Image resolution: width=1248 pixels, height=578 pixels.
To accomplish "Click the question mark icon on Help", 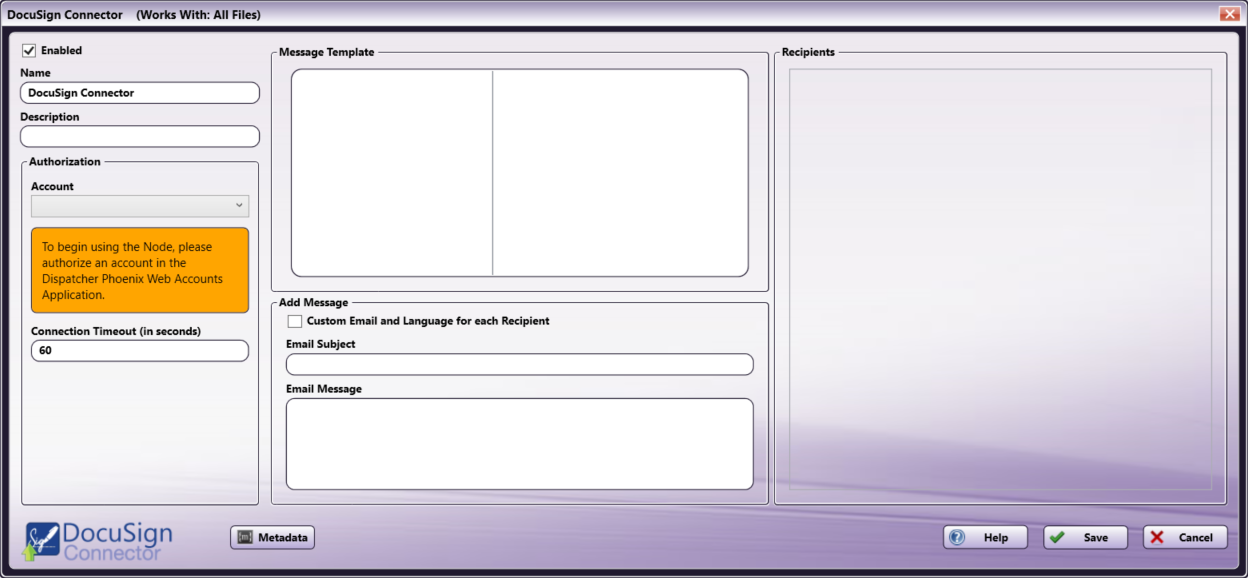I will pyautogui.click(x=957, y=537).
